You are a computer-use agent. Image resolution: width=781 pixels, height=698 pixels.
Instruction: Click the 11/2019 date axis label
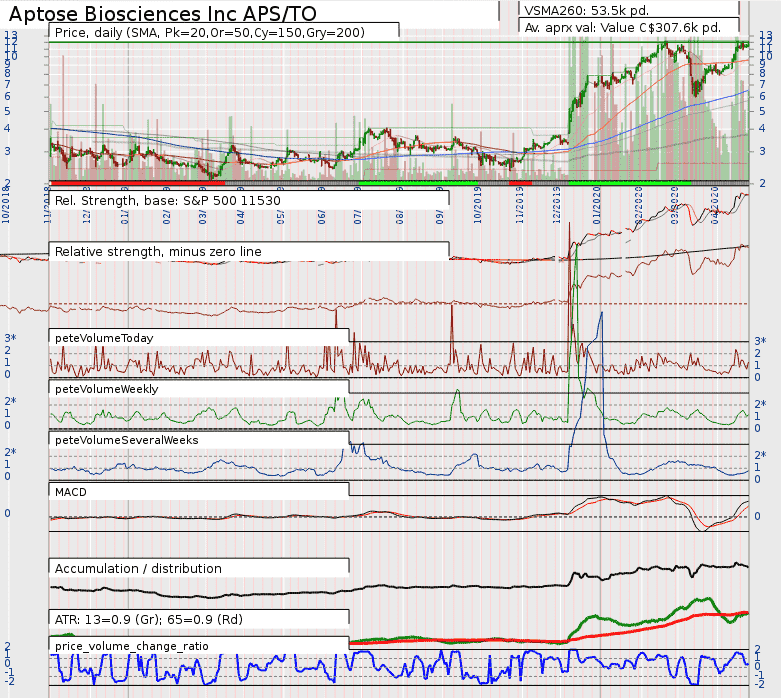pyautogui.click(x=520, y=204)
